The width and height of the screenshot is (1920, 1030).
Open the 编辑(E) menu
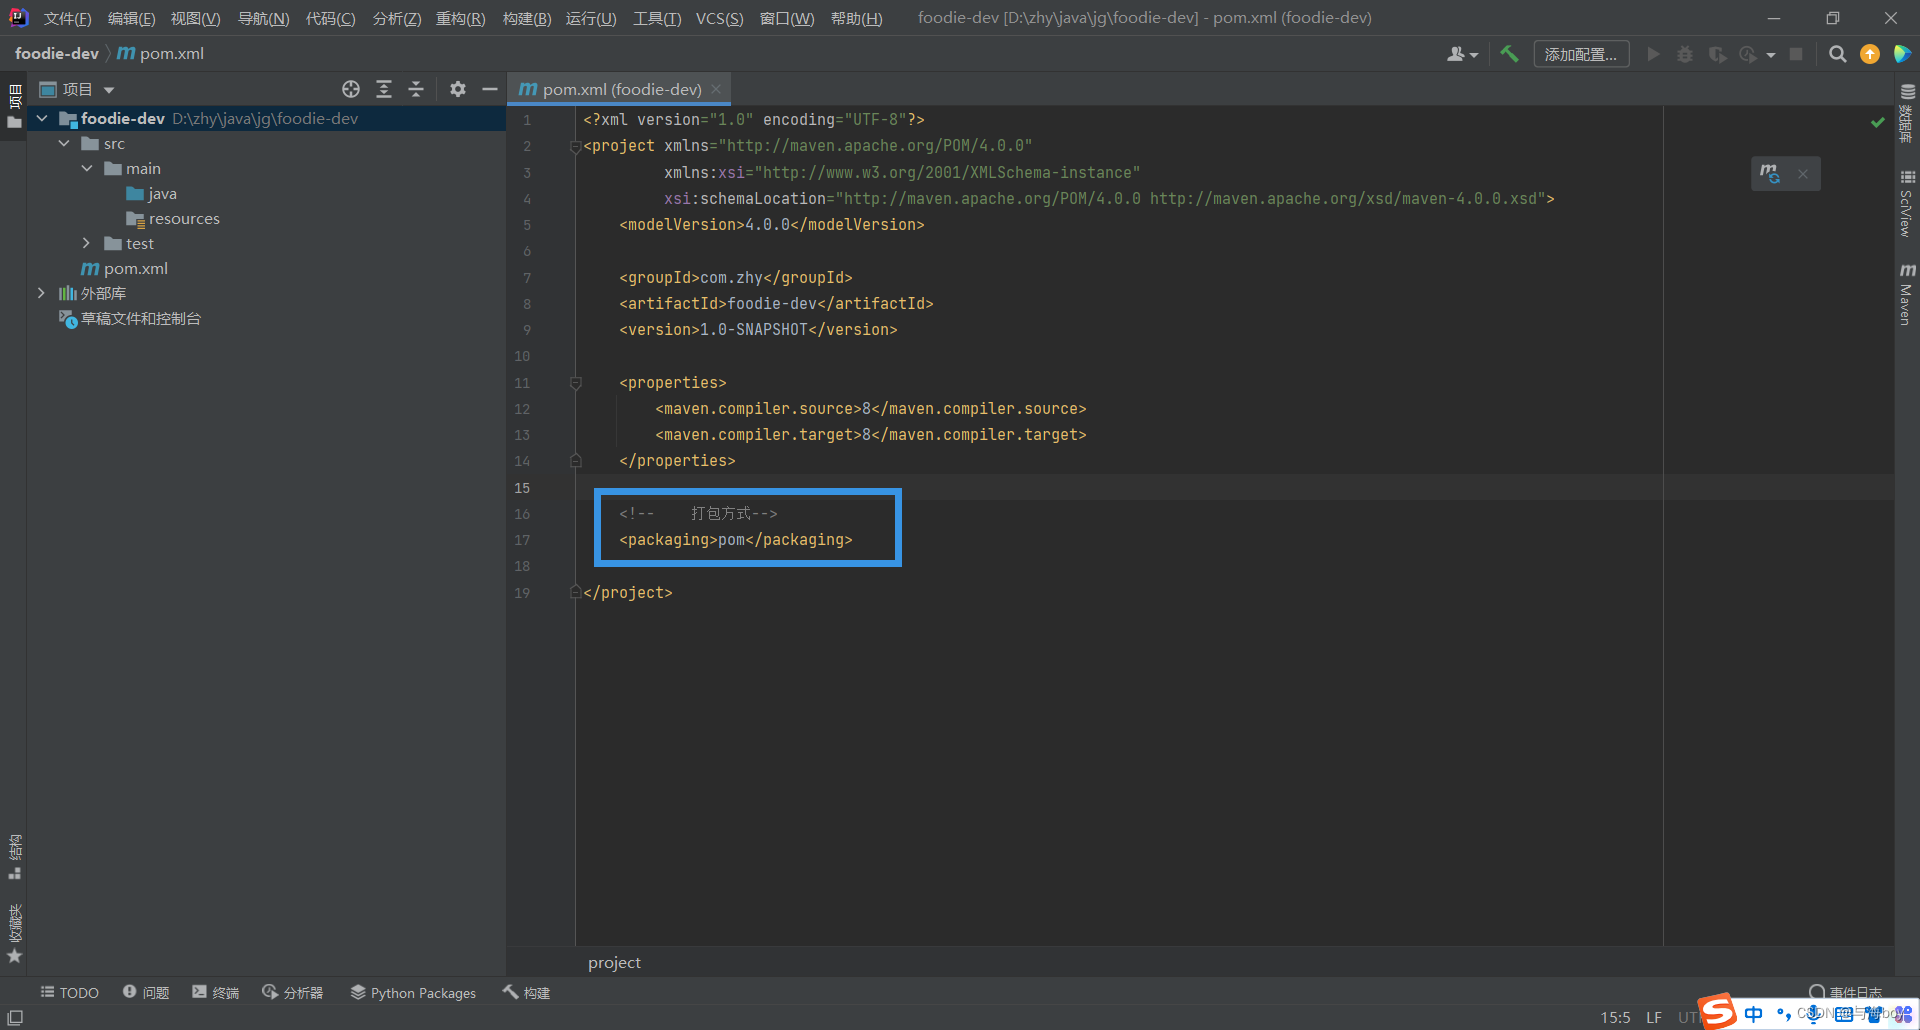(131, 18)
